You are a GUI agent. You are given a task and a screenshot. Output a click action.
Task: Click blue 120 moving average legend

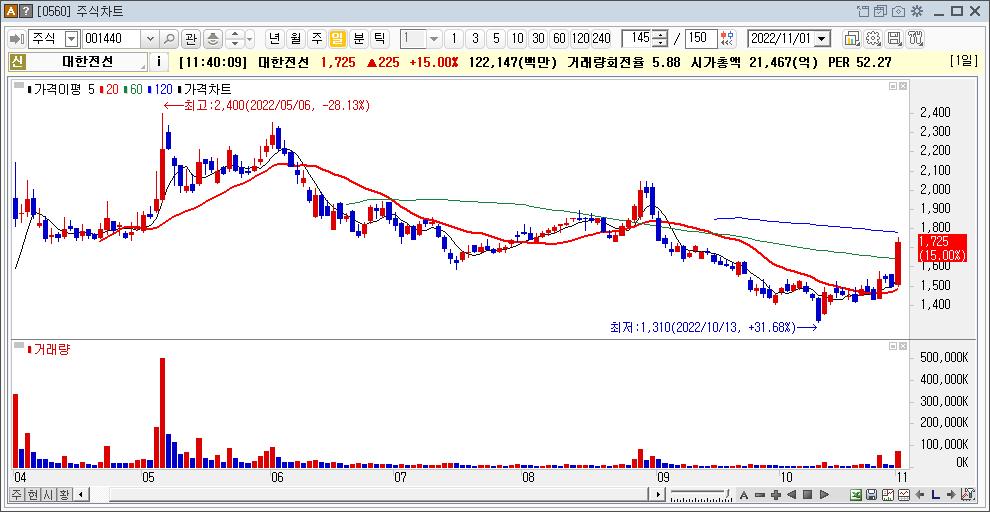click(160, 90)
